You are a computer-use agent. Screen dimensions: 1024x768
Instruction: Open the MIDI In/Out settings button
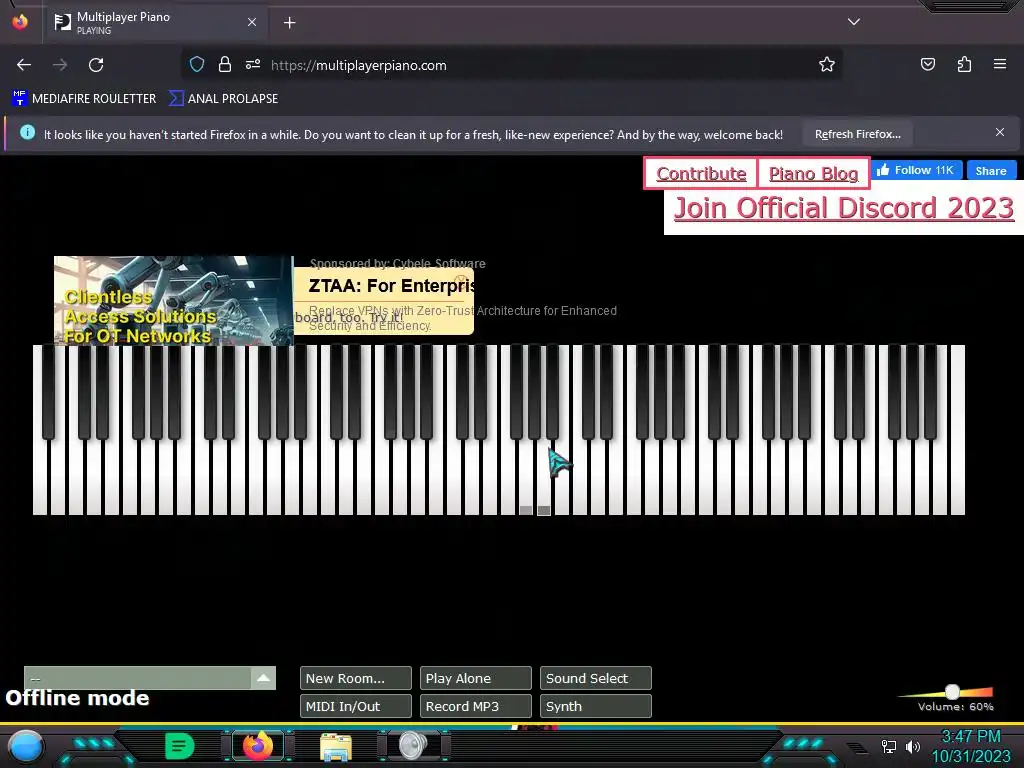[x=355, y=706]
